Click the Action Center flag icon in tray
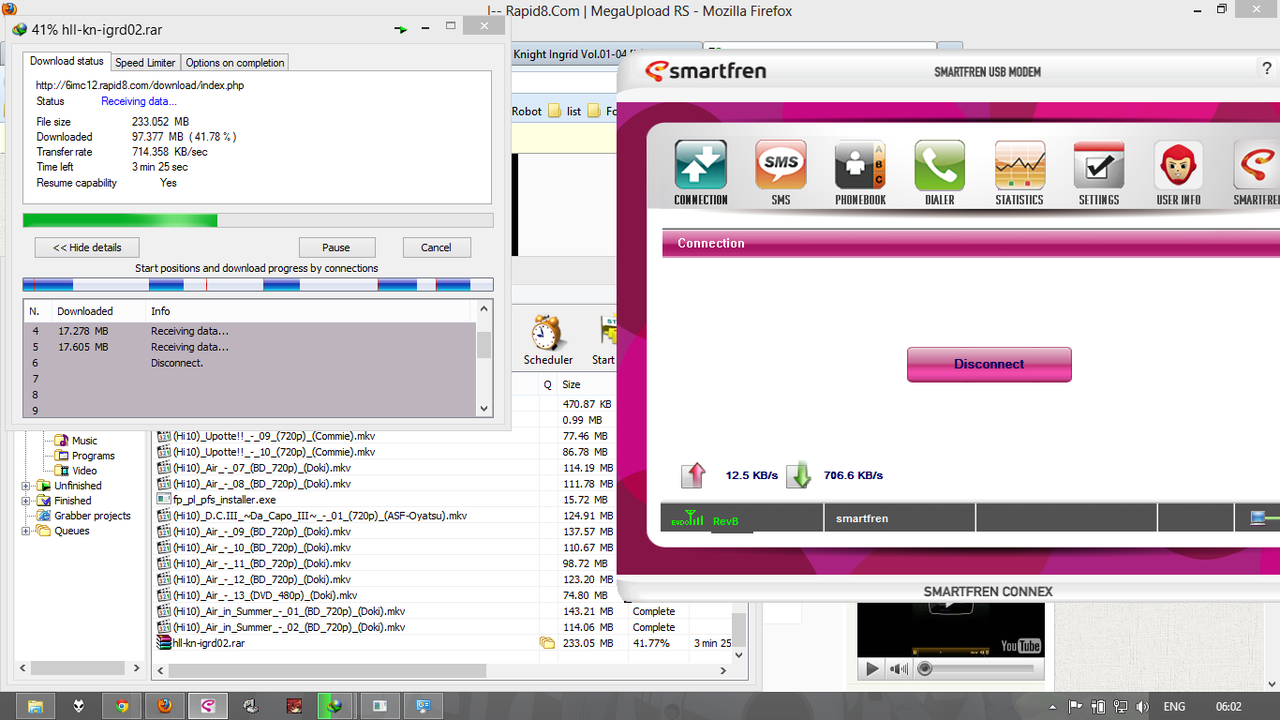The height and width of the screenshot is (720, 1280). (1077, 707)
